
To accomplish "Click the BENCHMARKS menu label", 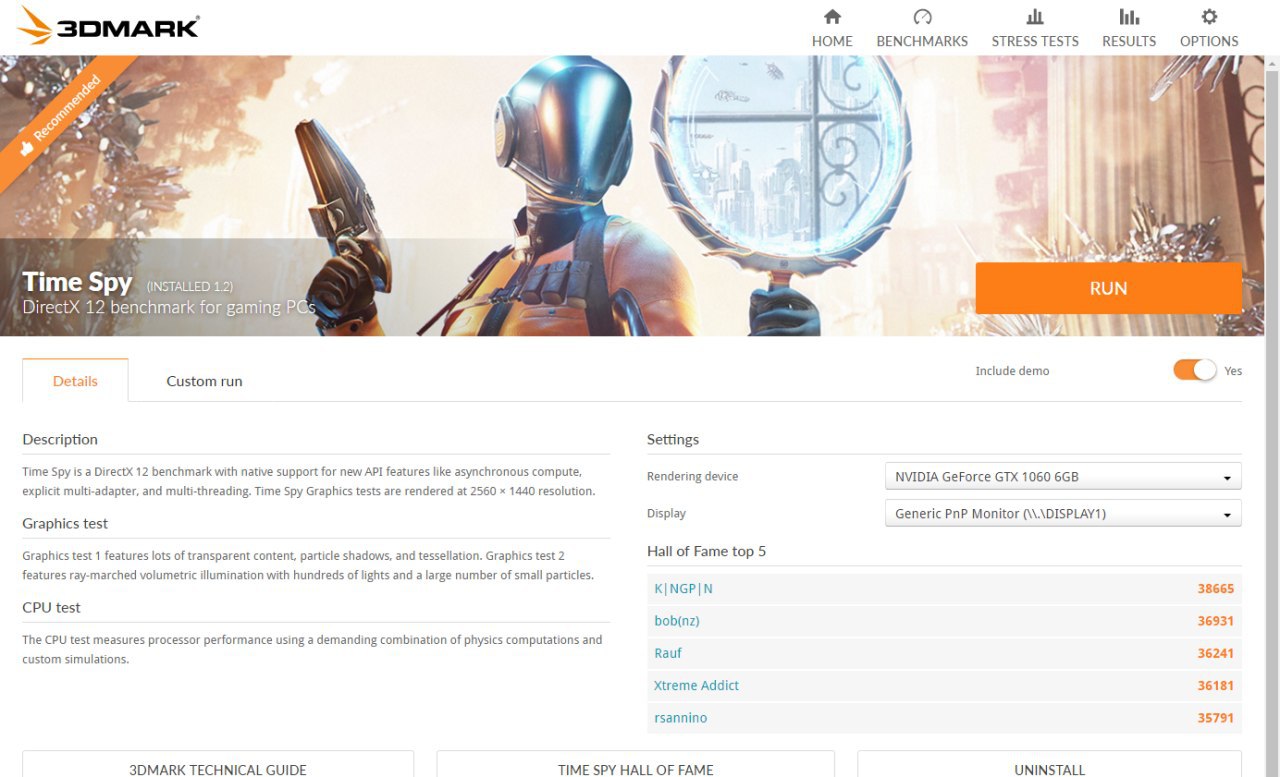I will point(922,41).
